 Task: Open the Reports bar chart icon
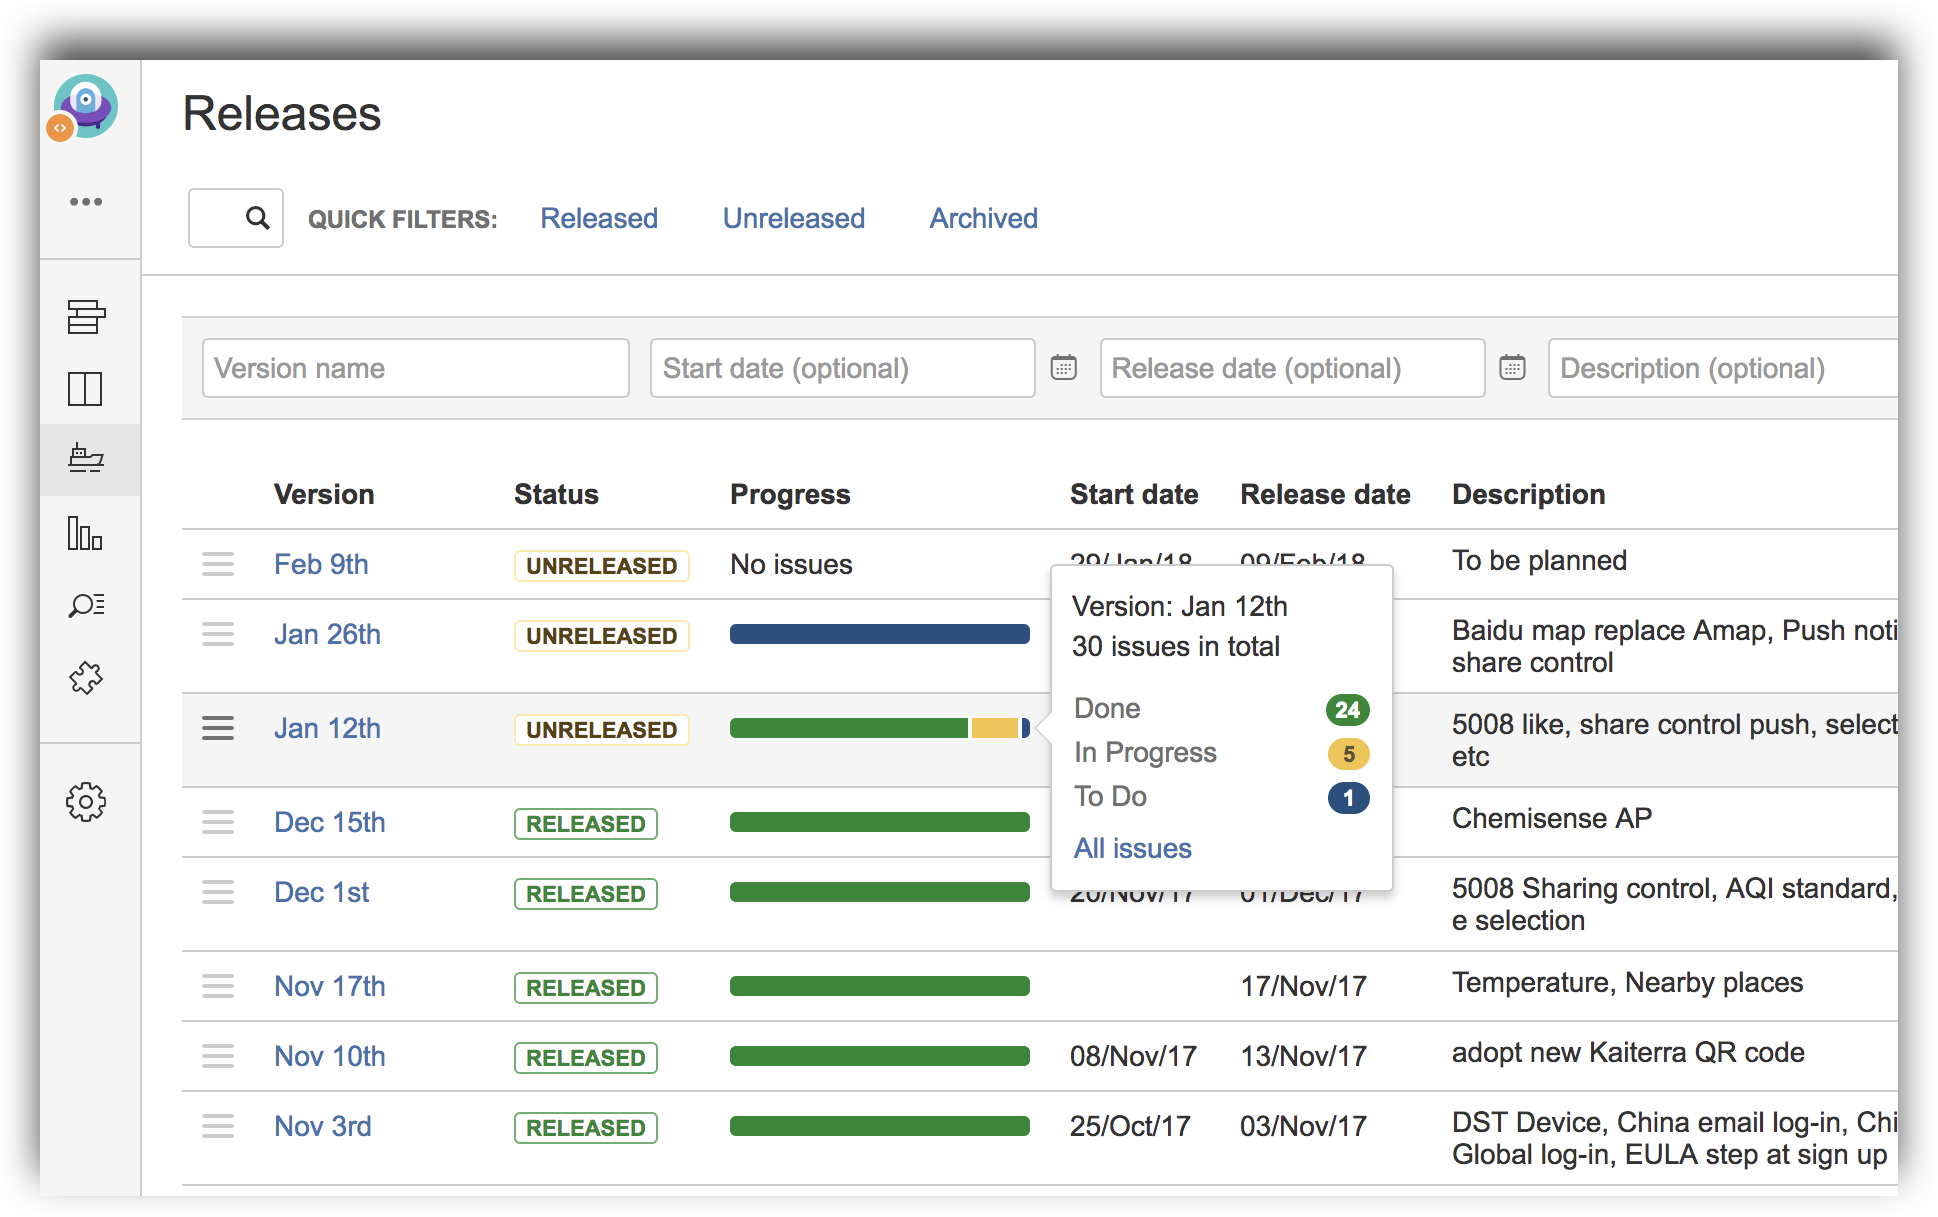(86, 533)
